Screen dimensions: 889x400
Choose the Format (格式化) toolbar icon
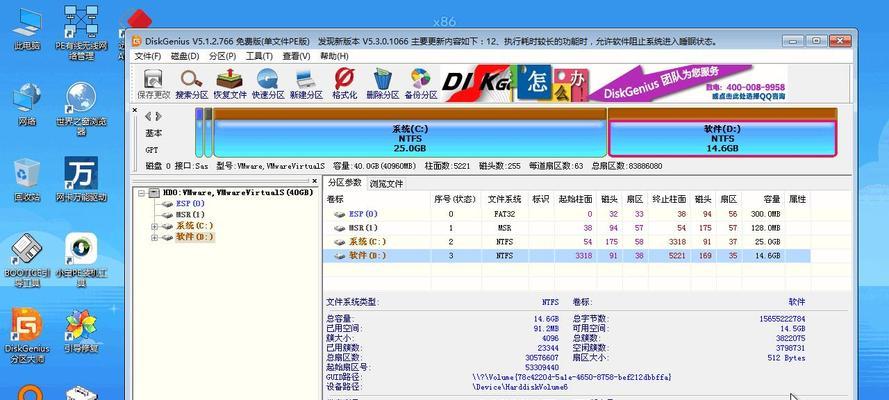point(344,84)
